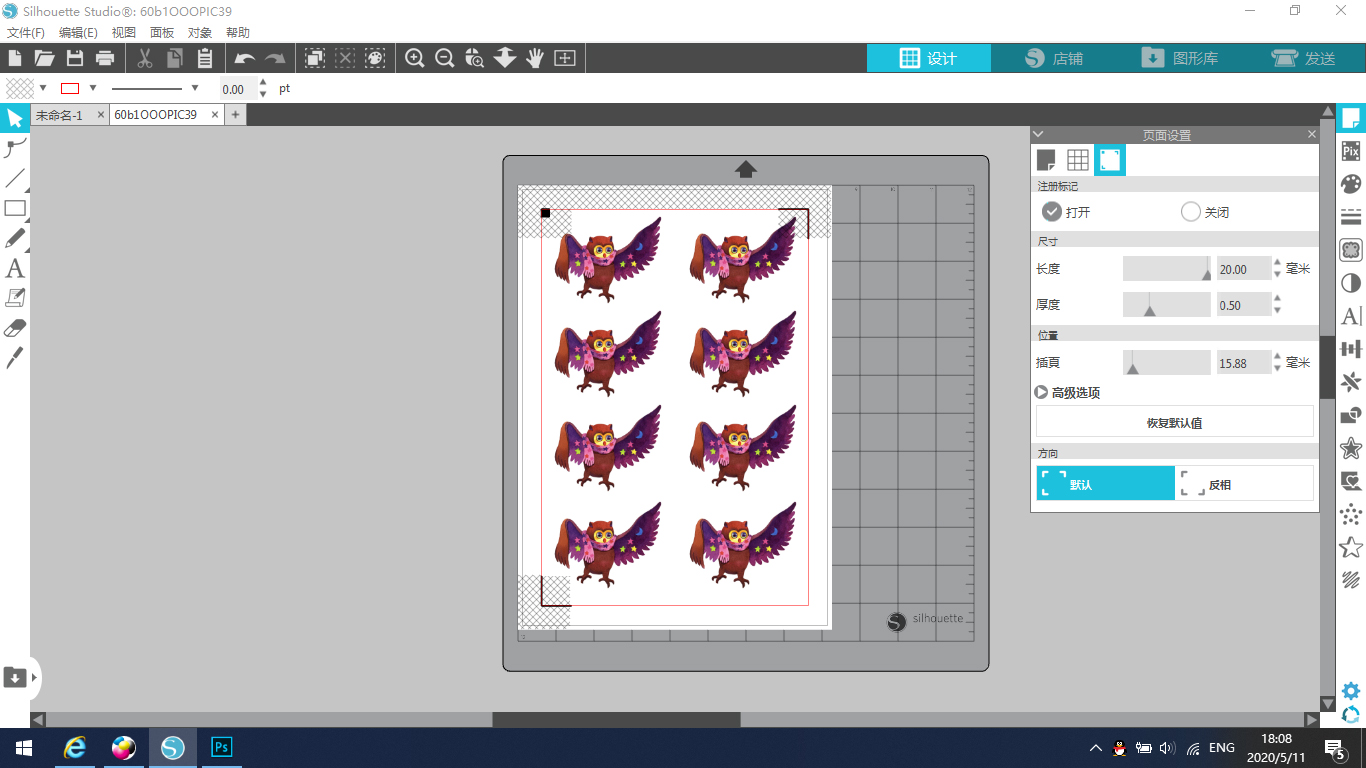The height and width of the screenshot is (768, 1366).
Task: Open the line color dropdown arrow
Action: tap(93, 88)
